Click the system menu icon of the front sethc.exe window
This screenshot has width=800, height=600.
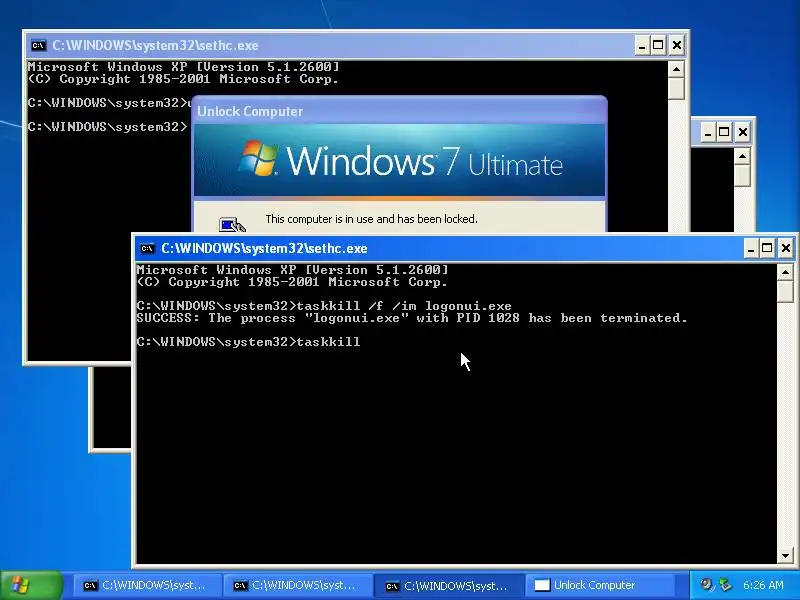[x=147, y=248]
